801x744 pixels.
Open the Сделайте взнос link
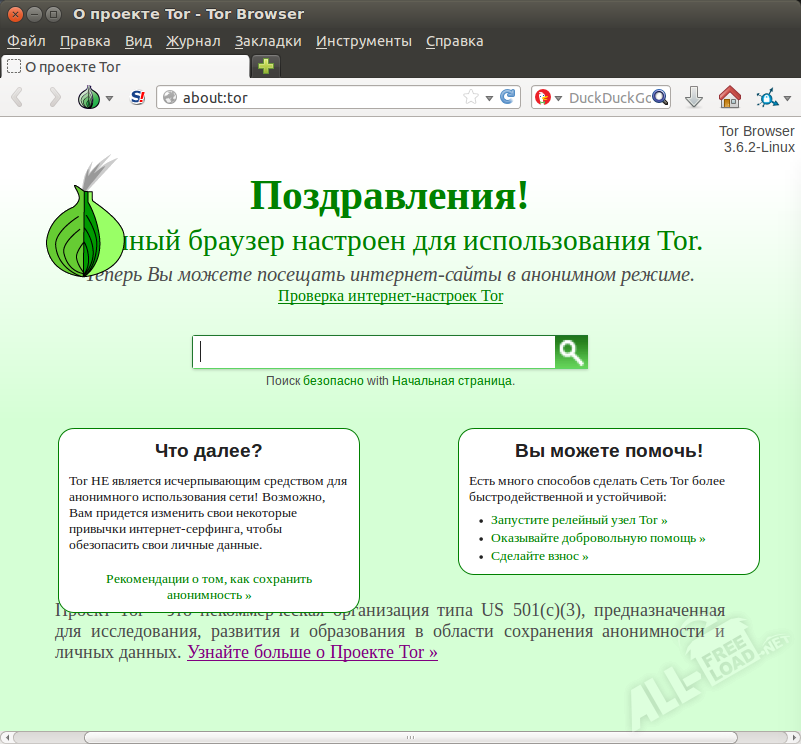click(539, 556)
